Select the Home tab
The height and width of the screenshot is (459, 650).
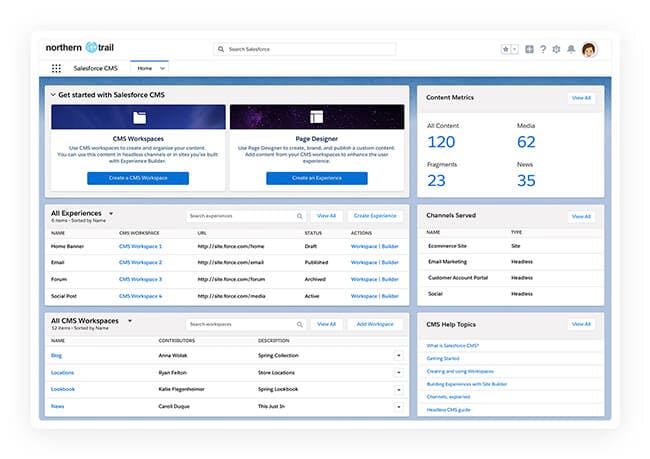(145, 68)
